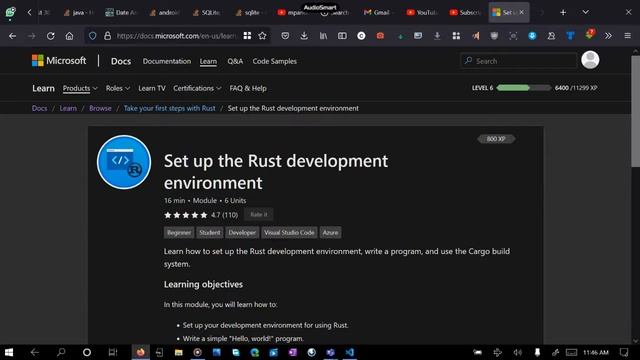Click the taskbar clock showing 11:46 AM

596,352
